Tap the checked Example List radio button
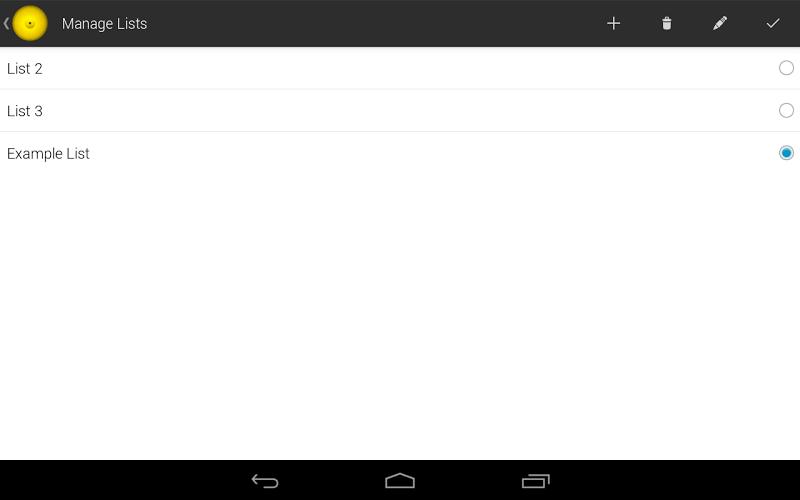Viewport: 800px width, 500px height. [786, 153]
